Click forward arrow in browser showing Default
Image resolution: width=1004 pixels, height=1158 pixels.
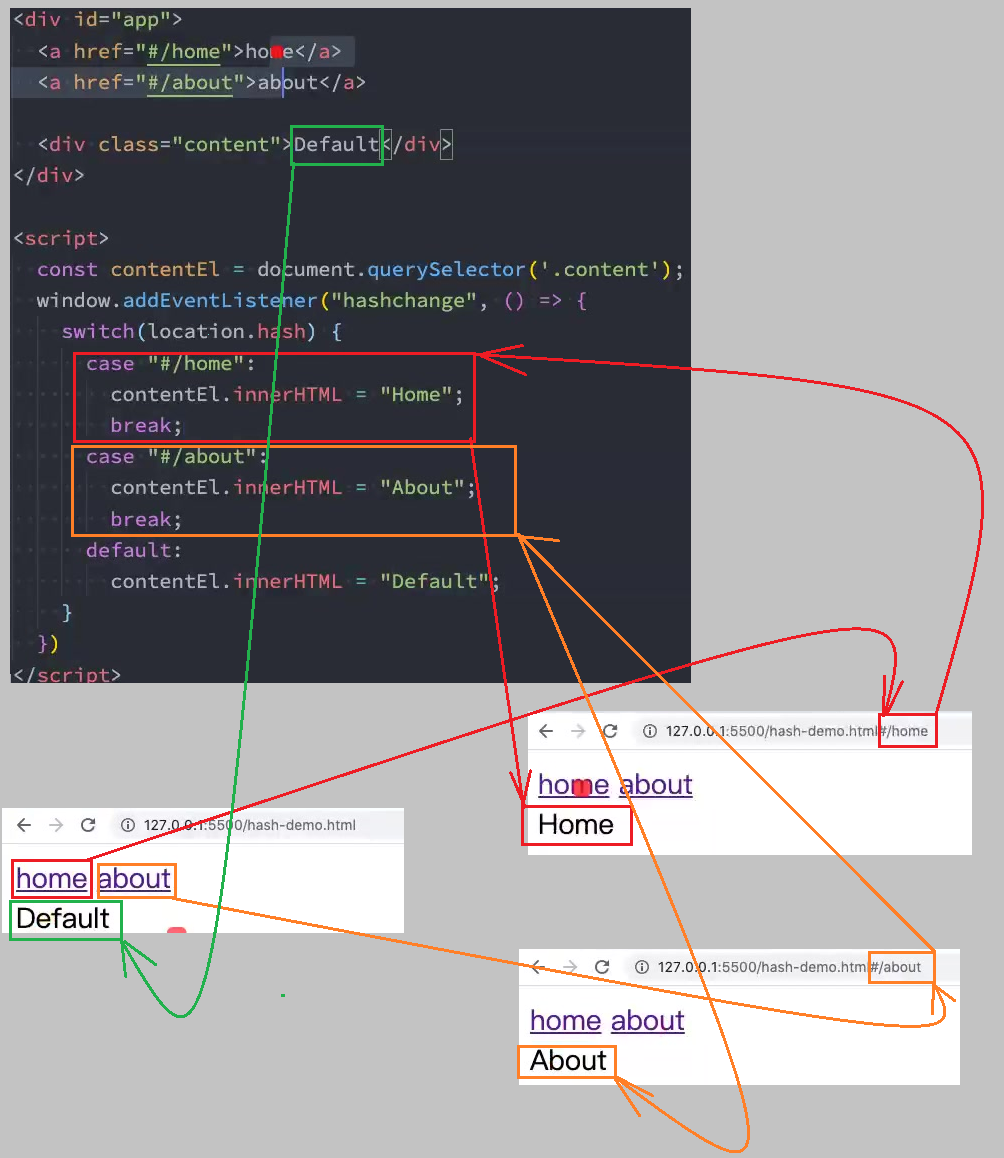[x=56, y=825]
